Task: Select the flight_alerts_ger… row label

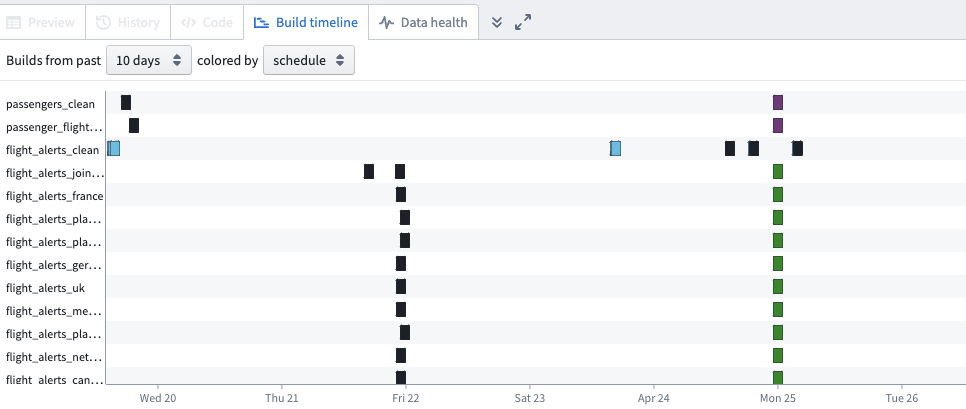Action: 54,265
